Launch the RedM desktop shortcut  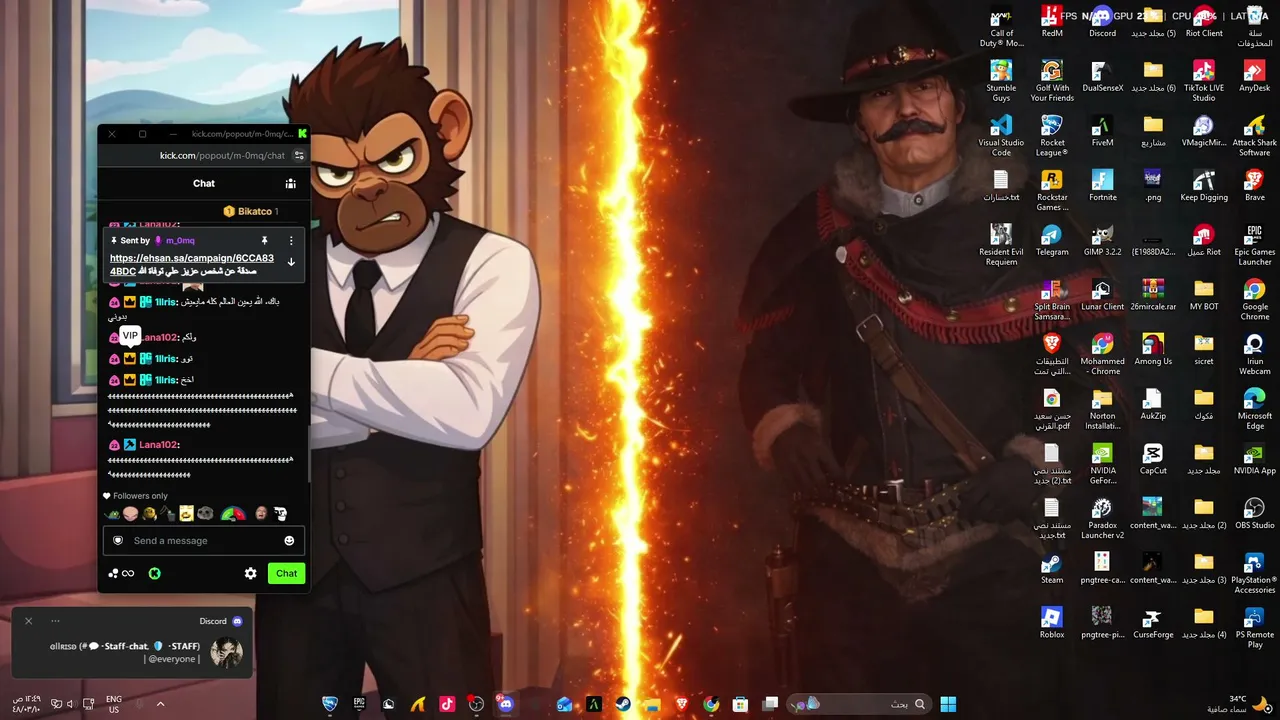pyautogui.click(x=1052, y=22)
